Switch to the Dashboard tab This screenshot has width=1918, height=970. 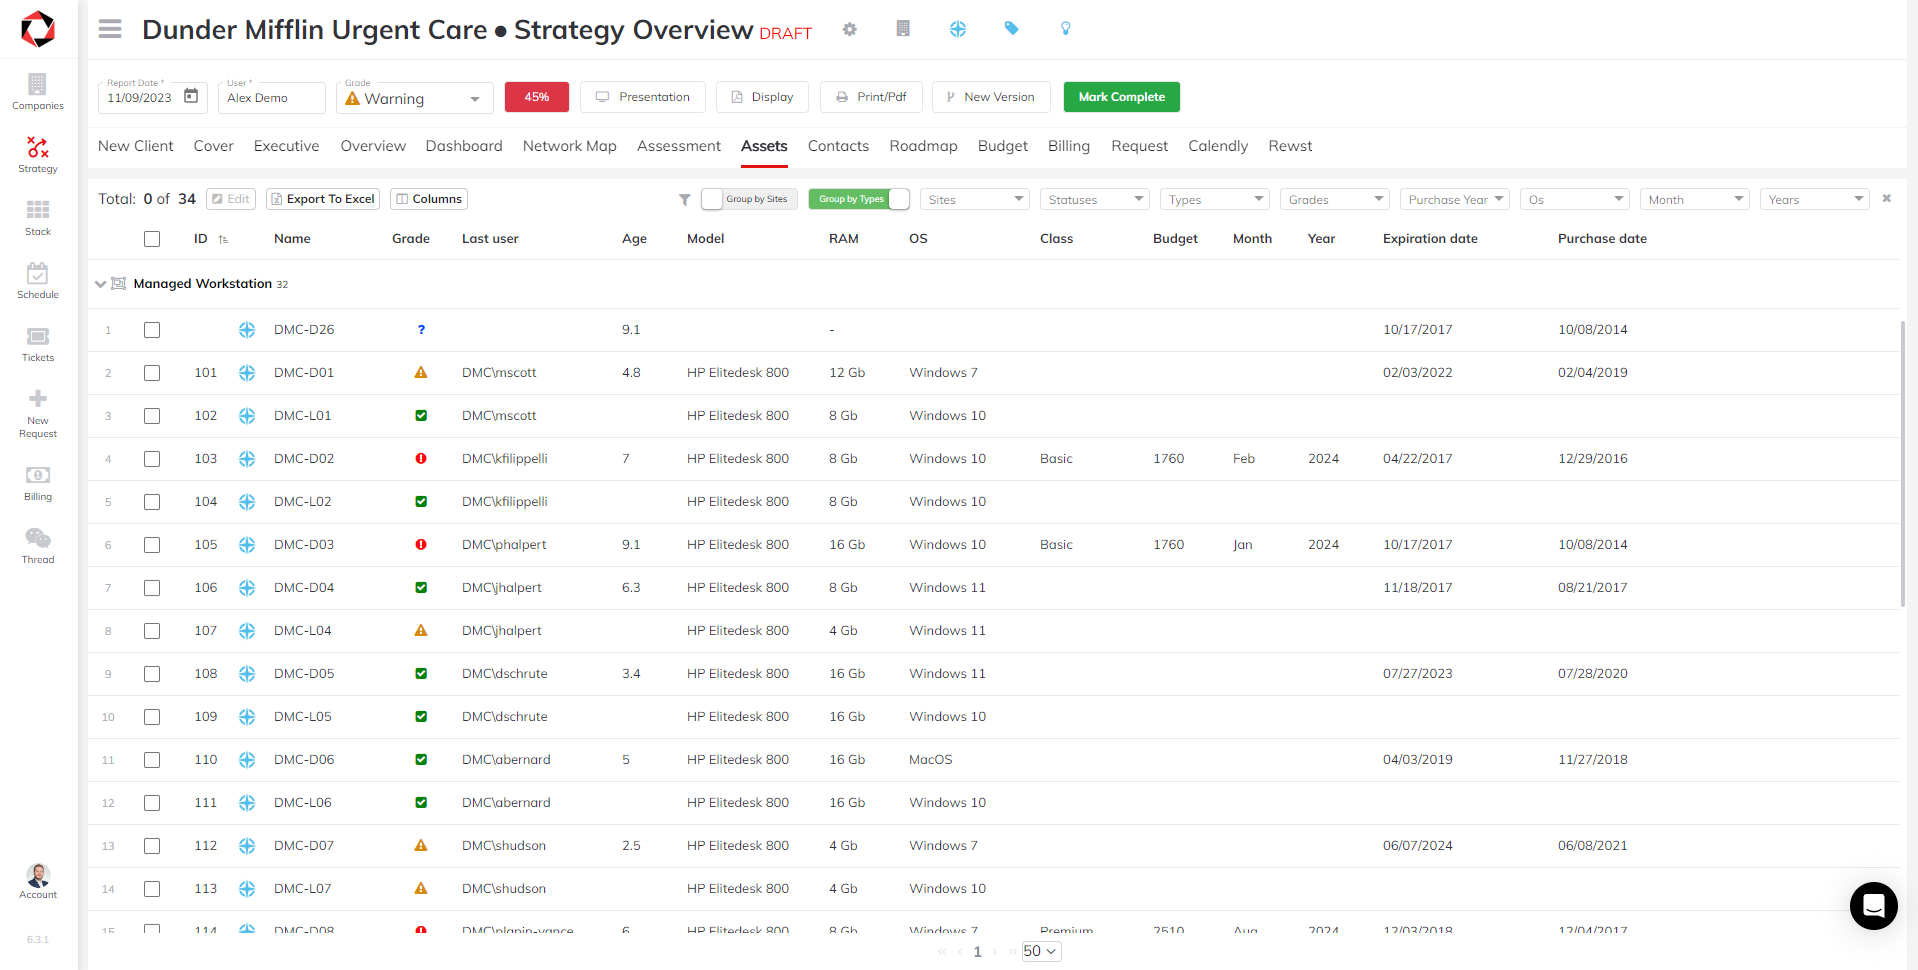(x=464, y=146)
